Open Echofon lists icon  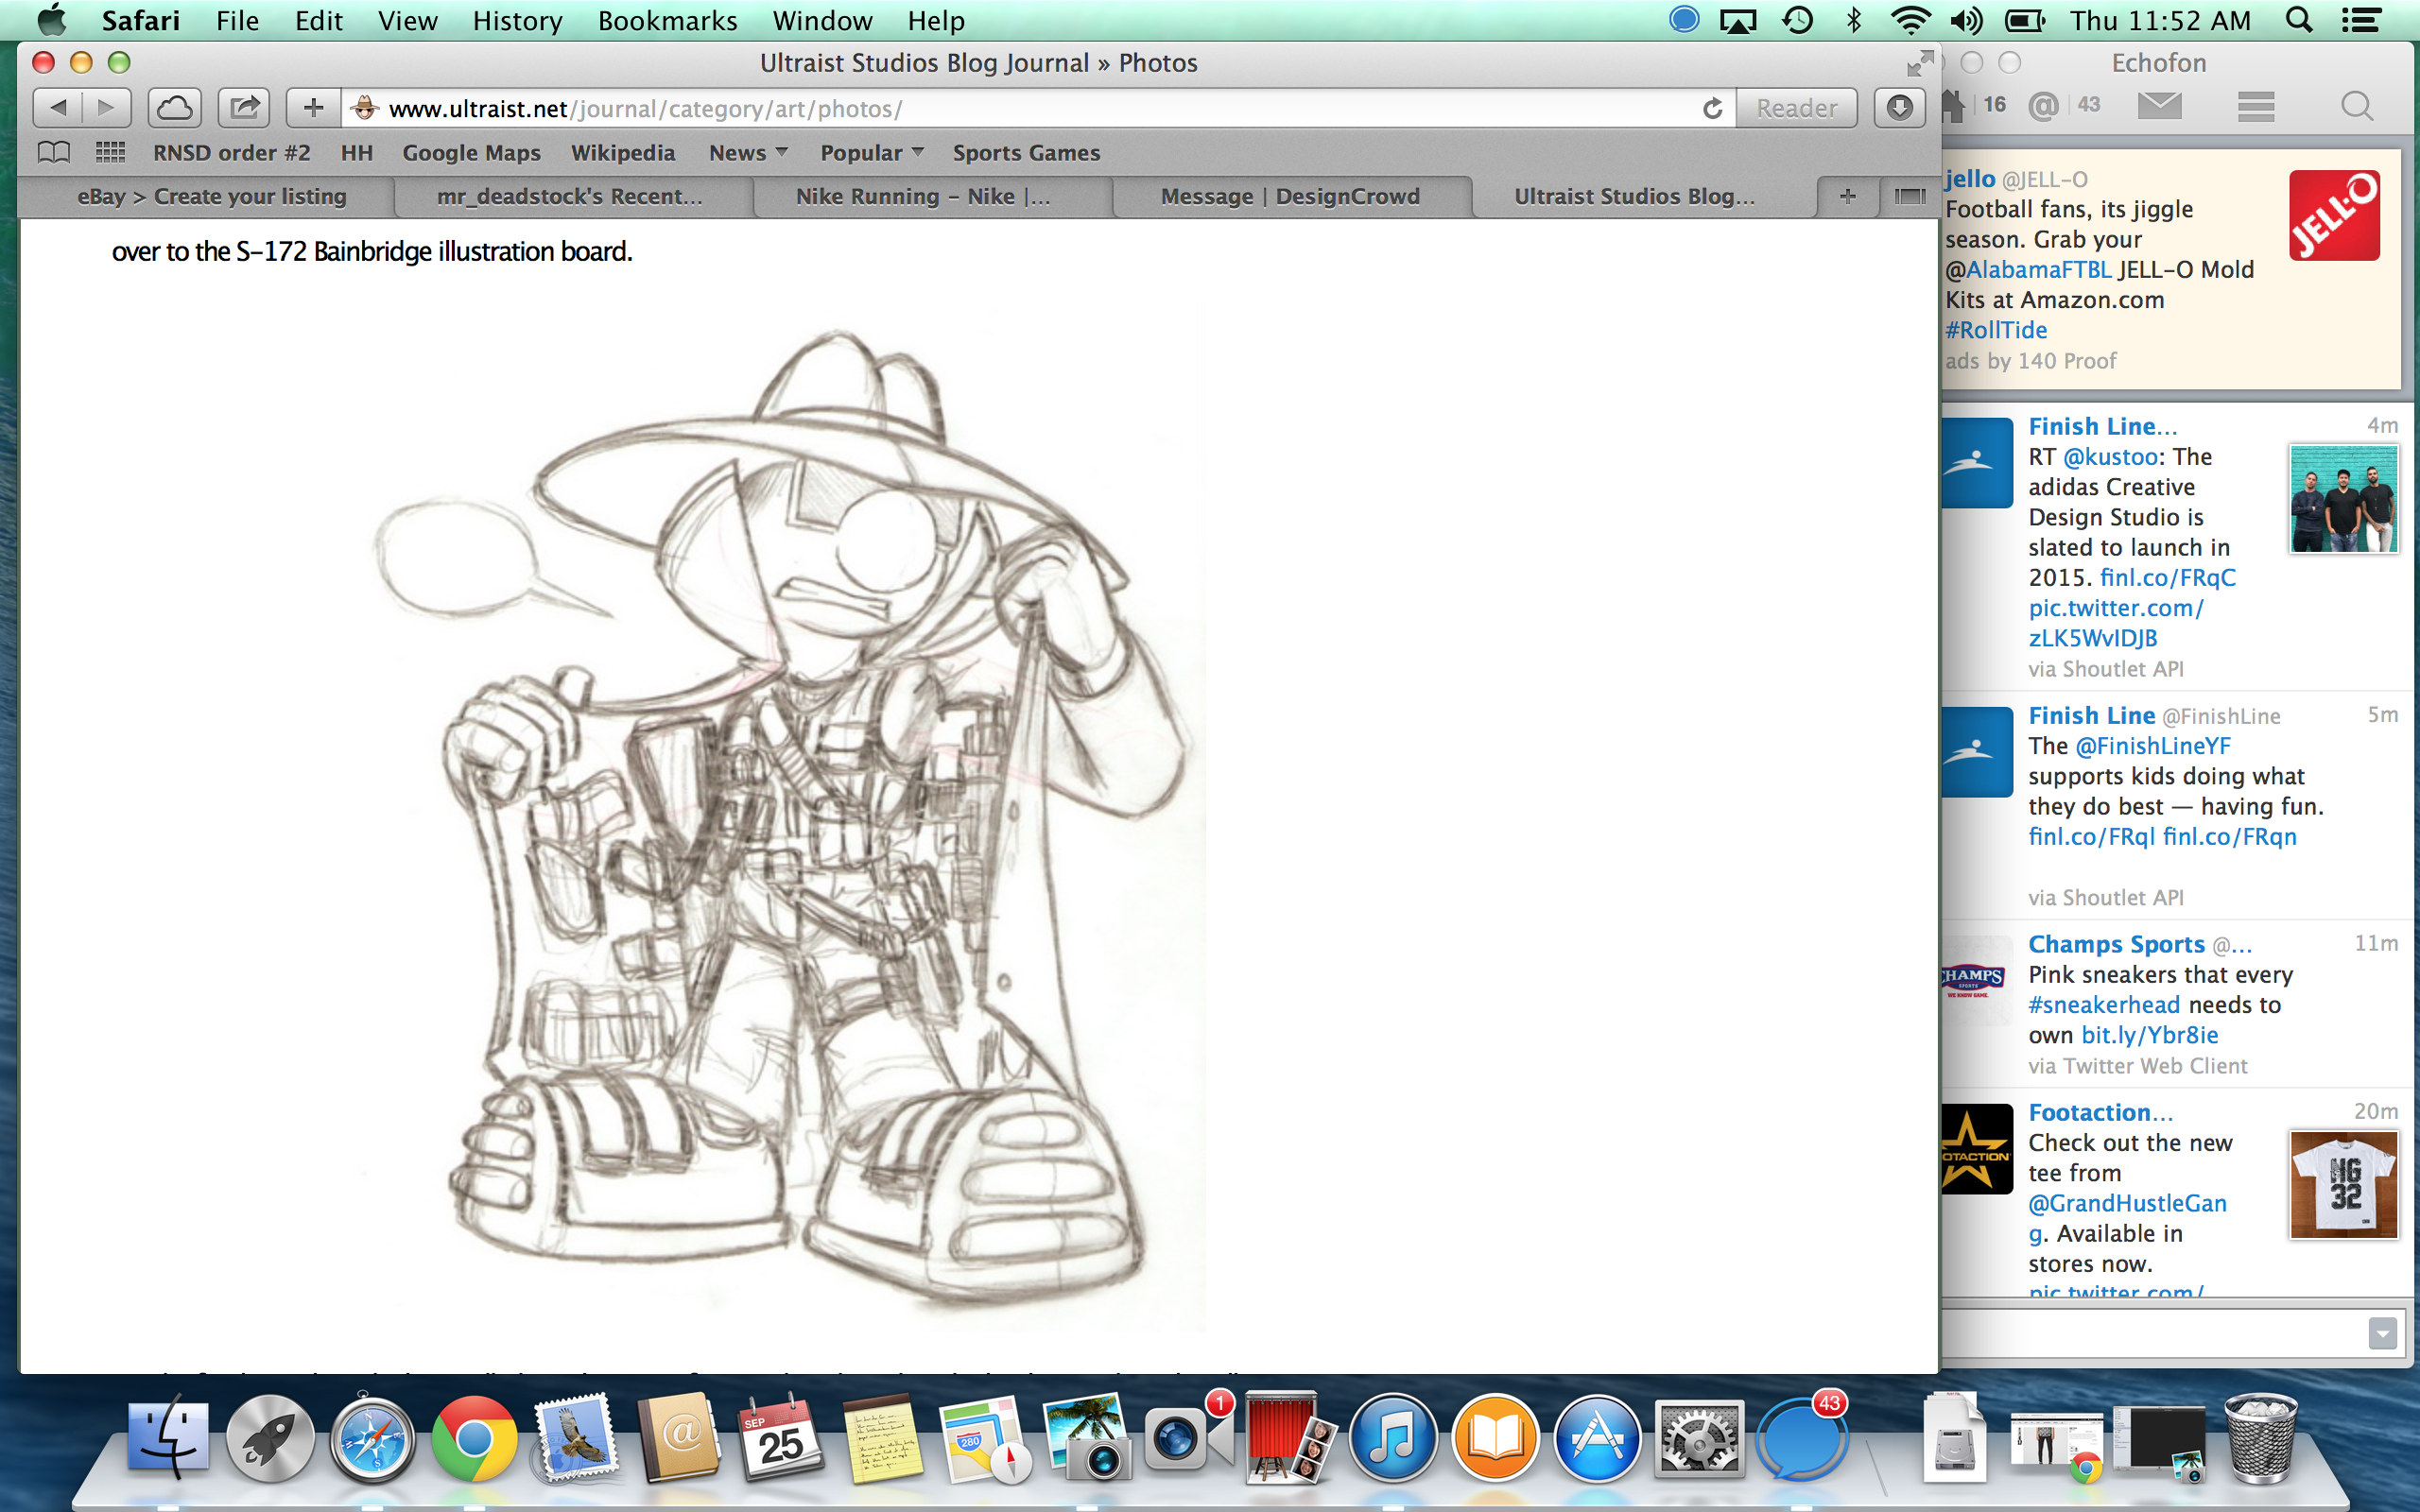click(2256, 105)
